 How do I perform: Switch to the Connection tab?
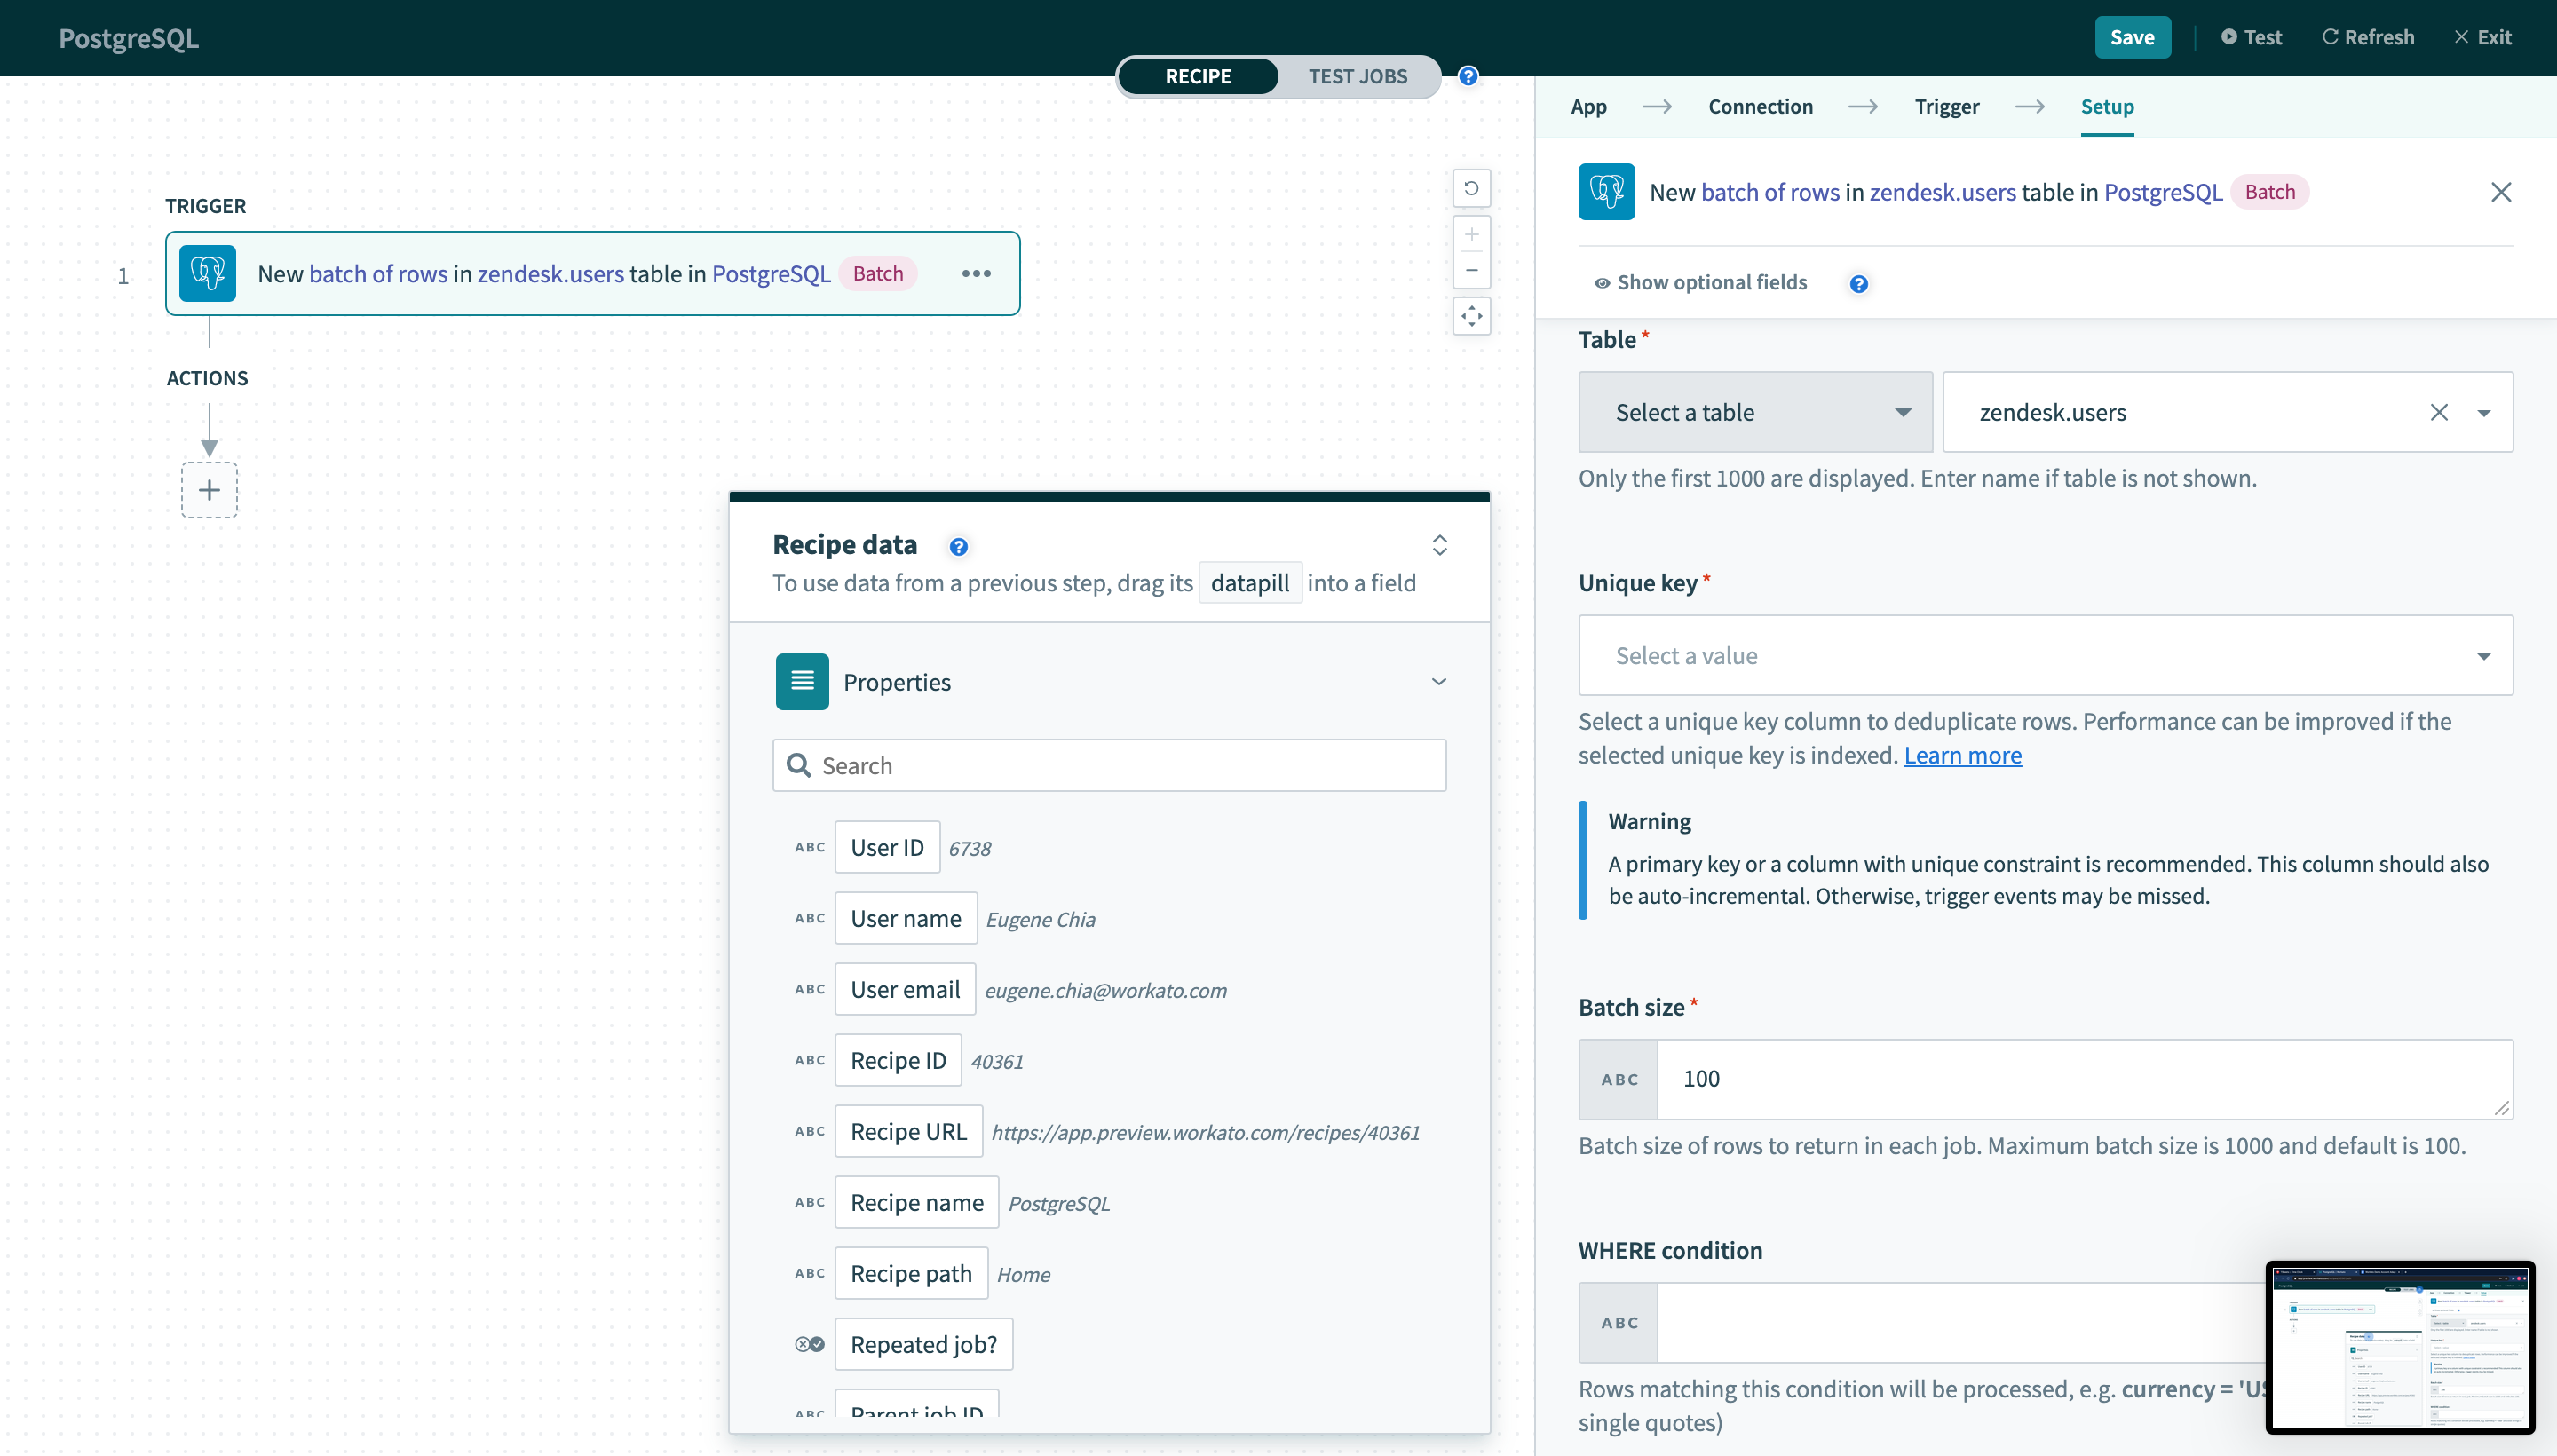coord(1760,106)
